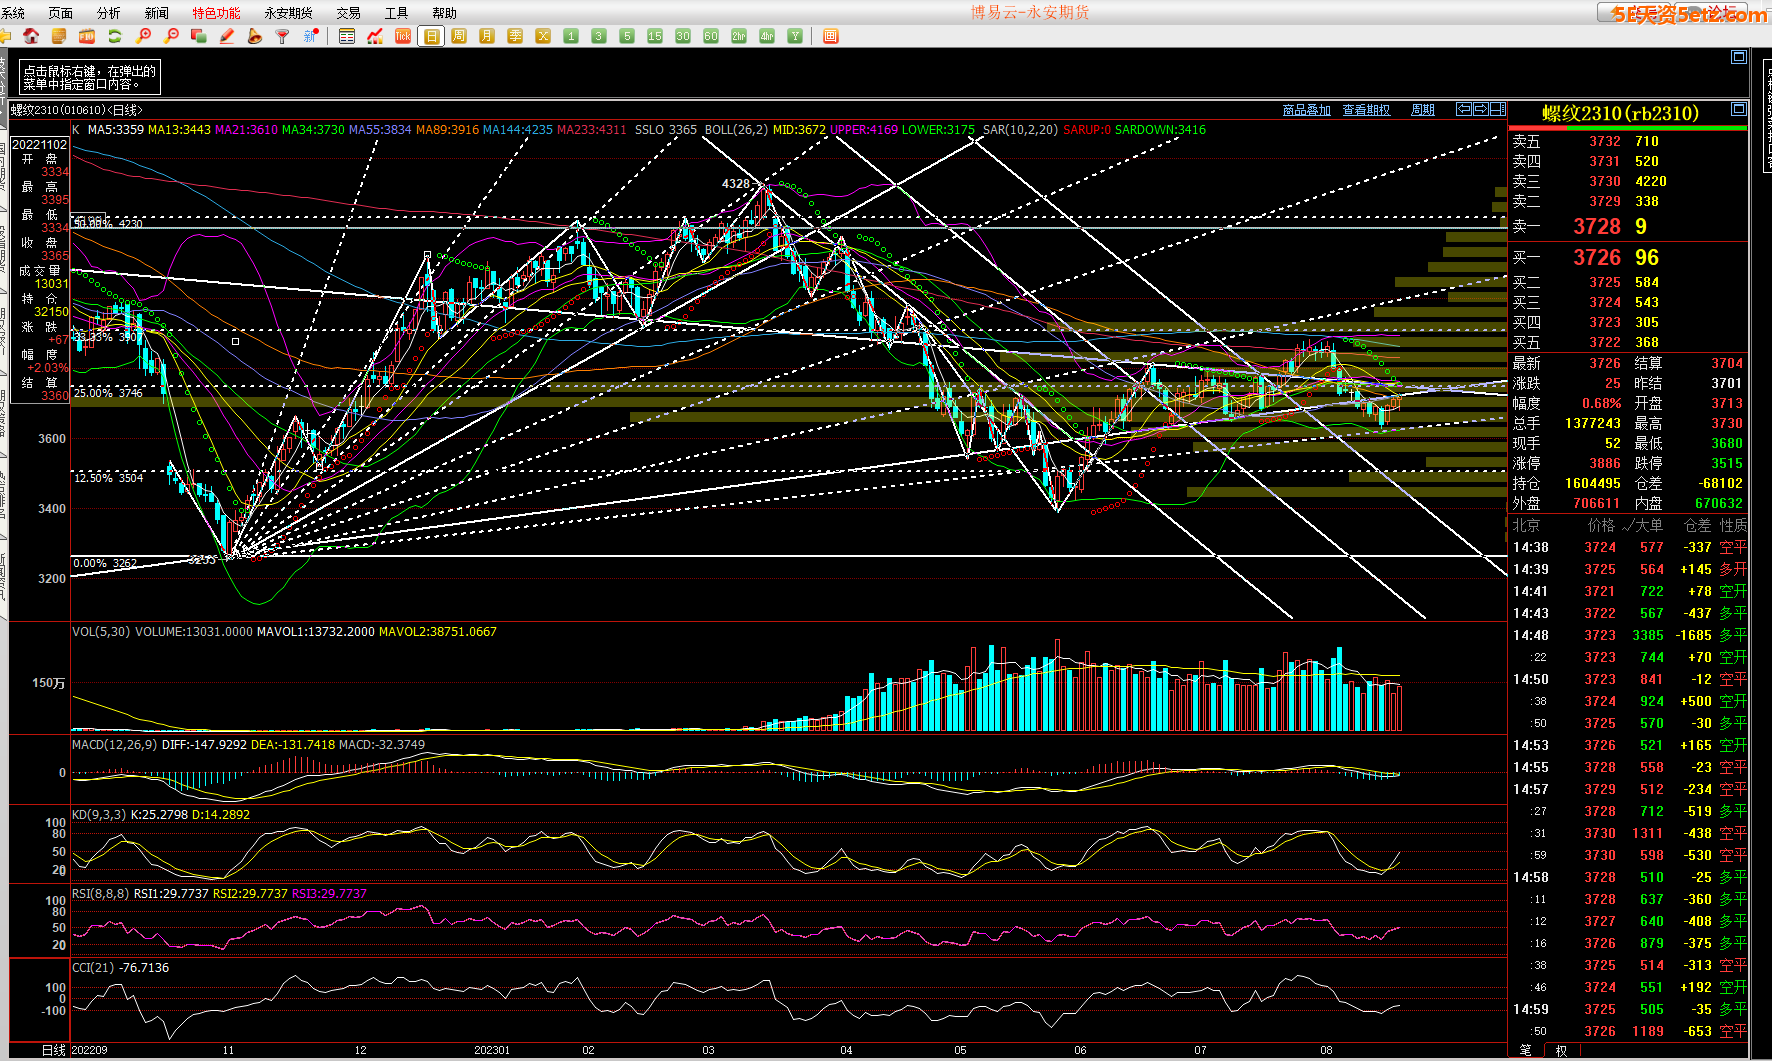
Task: Open the red-green stacked windows icon
Action: [x=199, y=36]
